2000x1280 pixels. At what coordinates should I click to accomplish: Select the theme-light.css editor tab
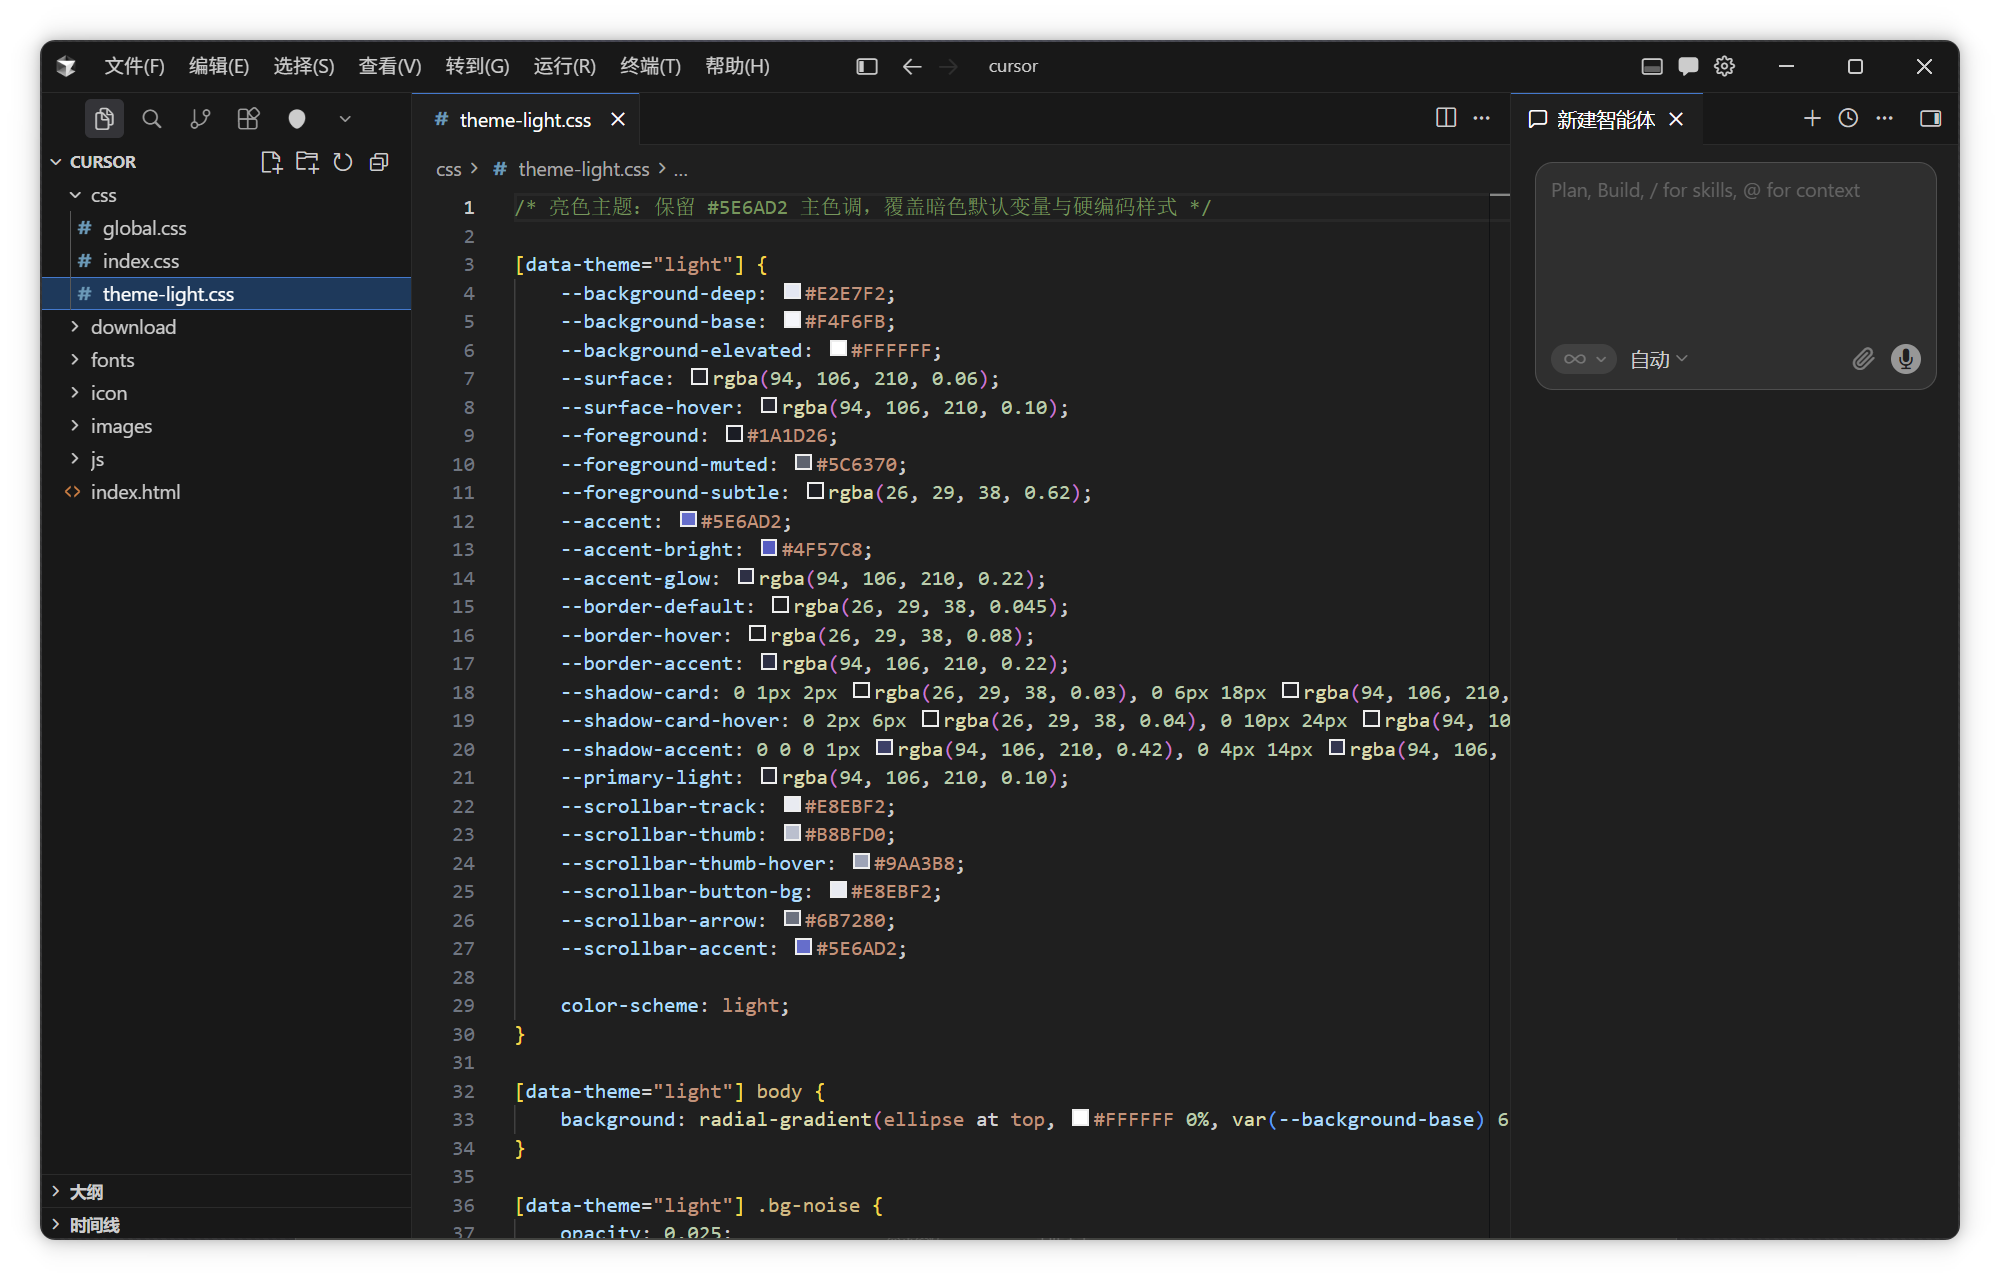(525, 120)
